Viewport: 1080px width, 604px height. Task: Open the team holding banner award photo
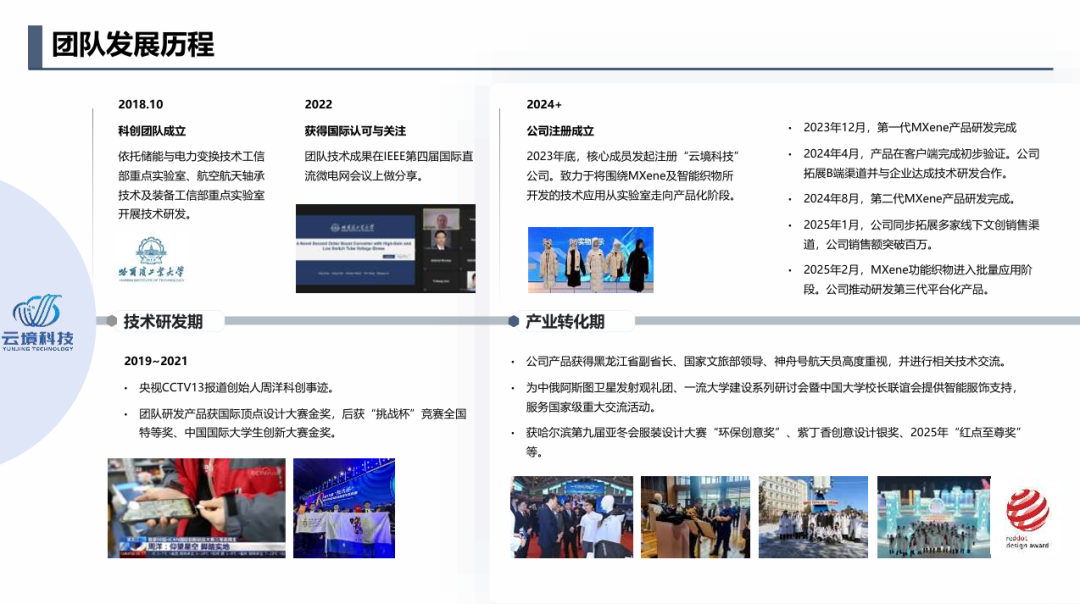pos(344,508)
